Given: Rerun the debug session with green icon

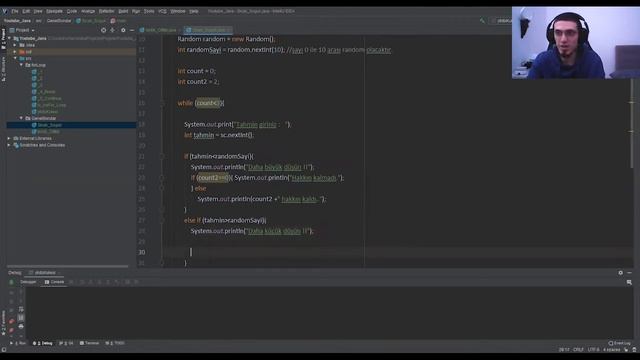Looking at the screenshot, I should pyautogui.click(x=11, y=282).
